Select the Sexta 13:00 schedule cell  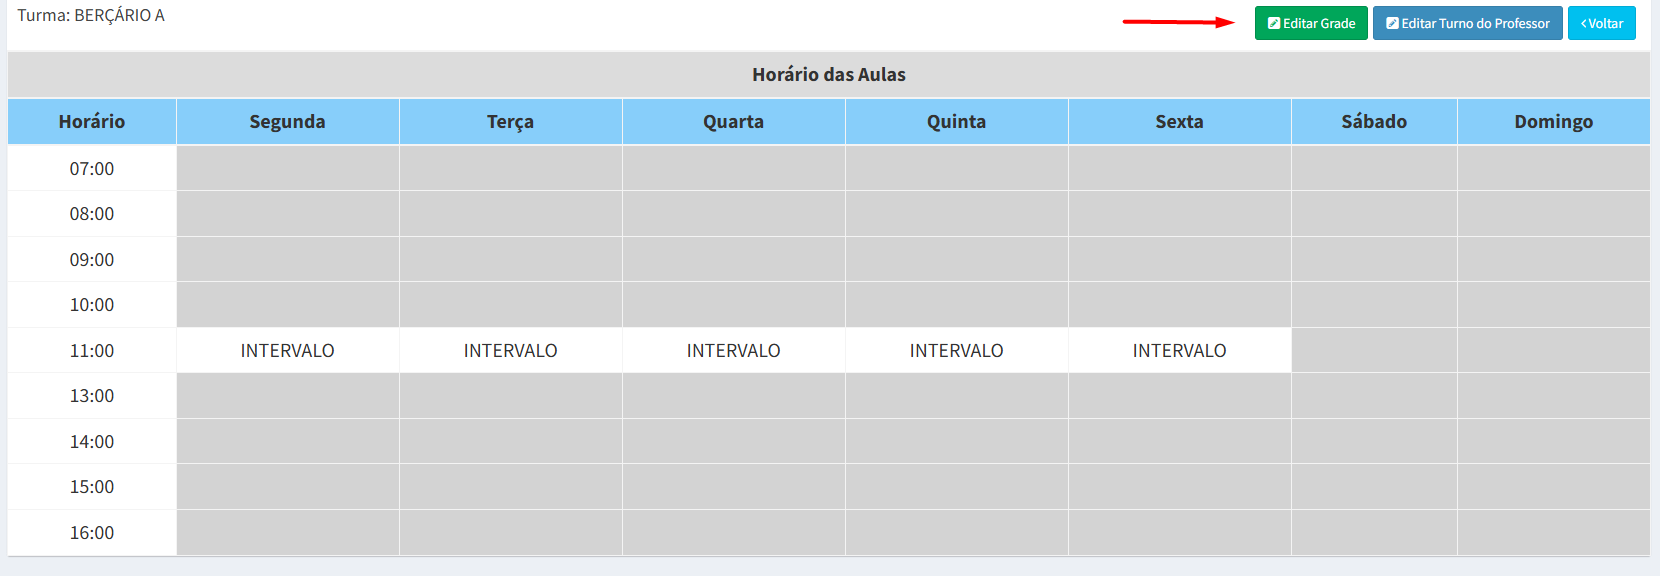[x=1180, y=396]
